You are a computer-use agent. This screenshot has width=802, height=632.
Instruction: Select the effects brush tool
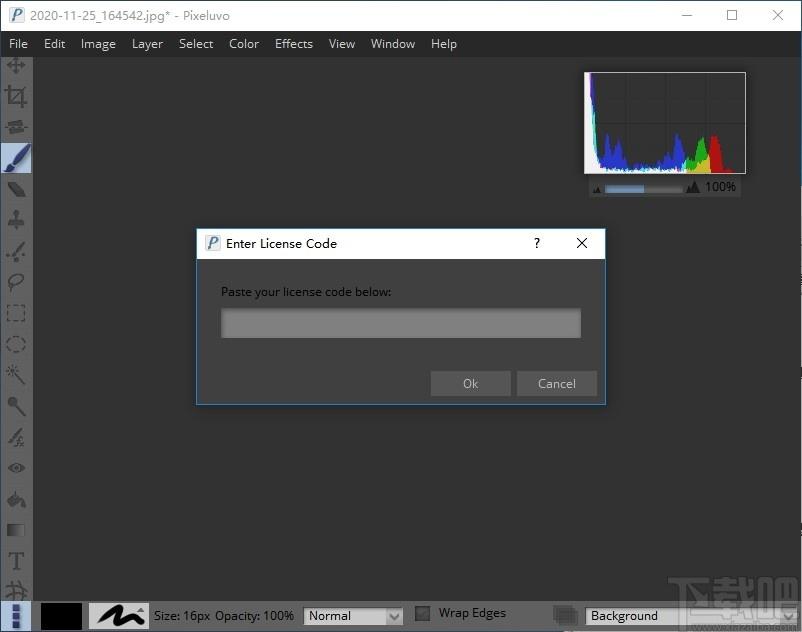tap(16, 437)
